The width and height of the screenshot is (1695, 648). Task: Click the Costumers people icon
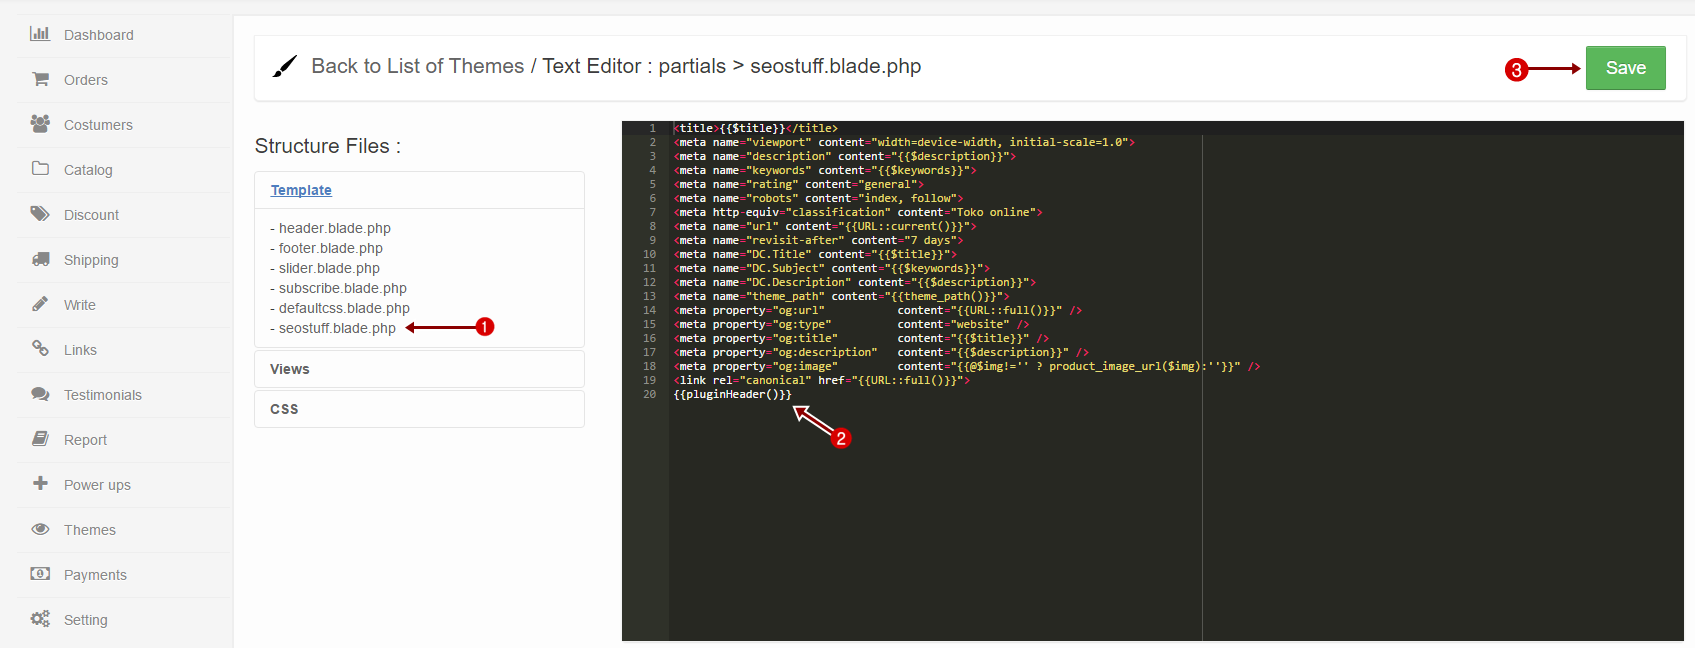pyautogui.click(x=40, y=123)
